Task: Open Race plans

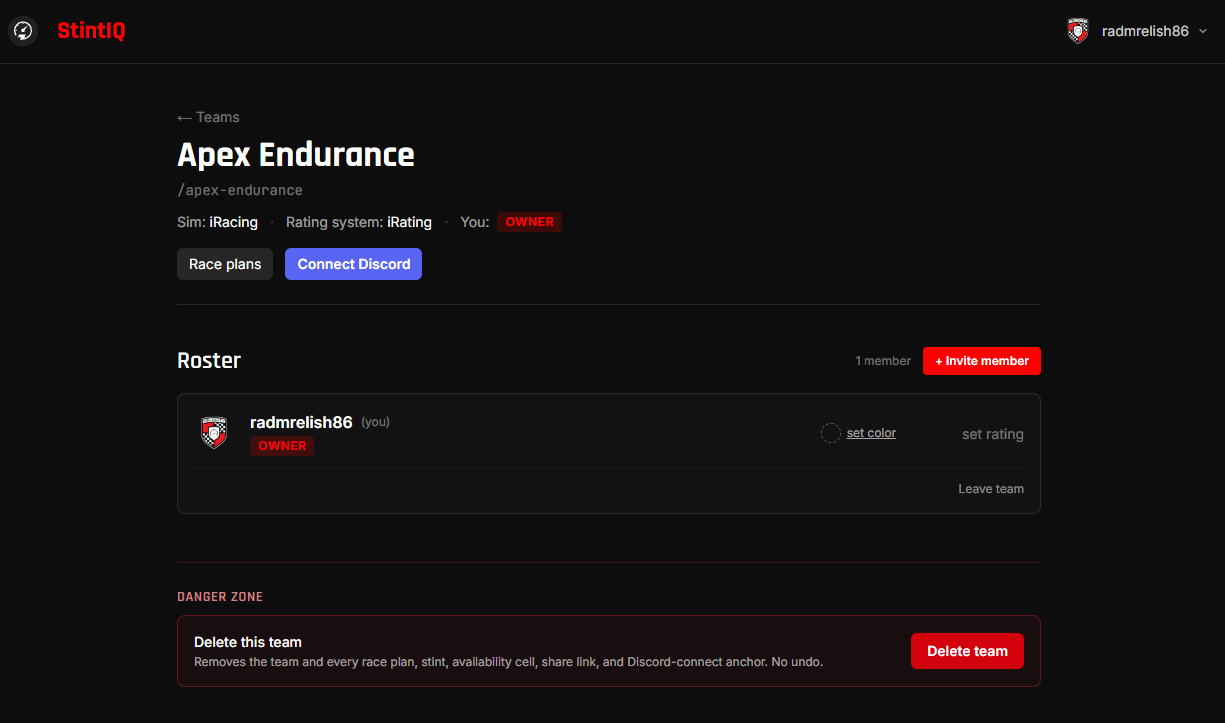Action: 225,264
